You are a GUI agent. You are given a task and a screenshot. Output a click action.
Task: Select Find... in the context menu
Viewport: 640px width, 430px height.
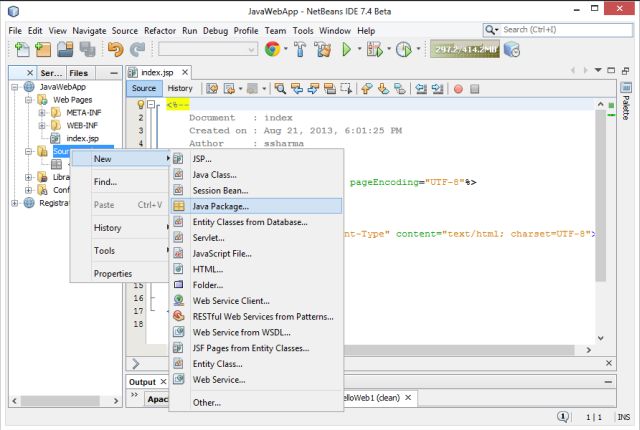[x=120, y=182]
